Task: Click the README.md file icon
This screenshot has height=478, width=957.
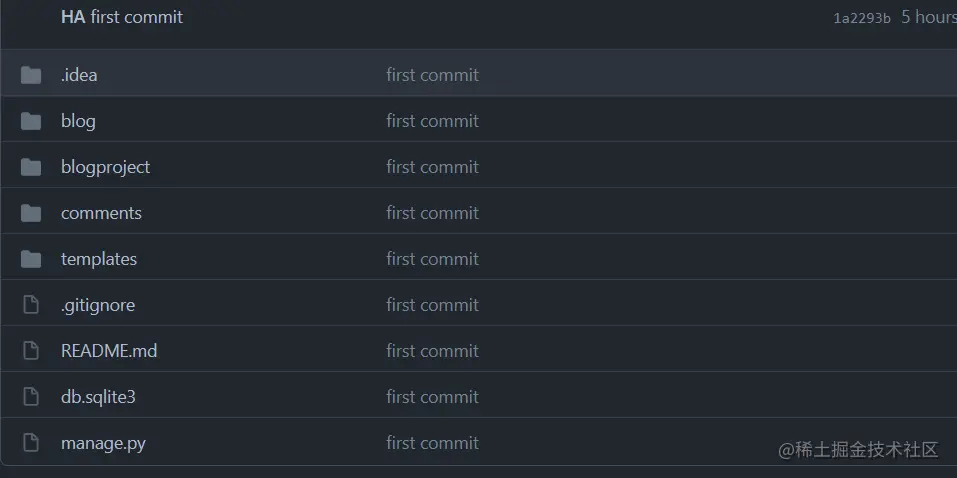Action: [31, 351]
